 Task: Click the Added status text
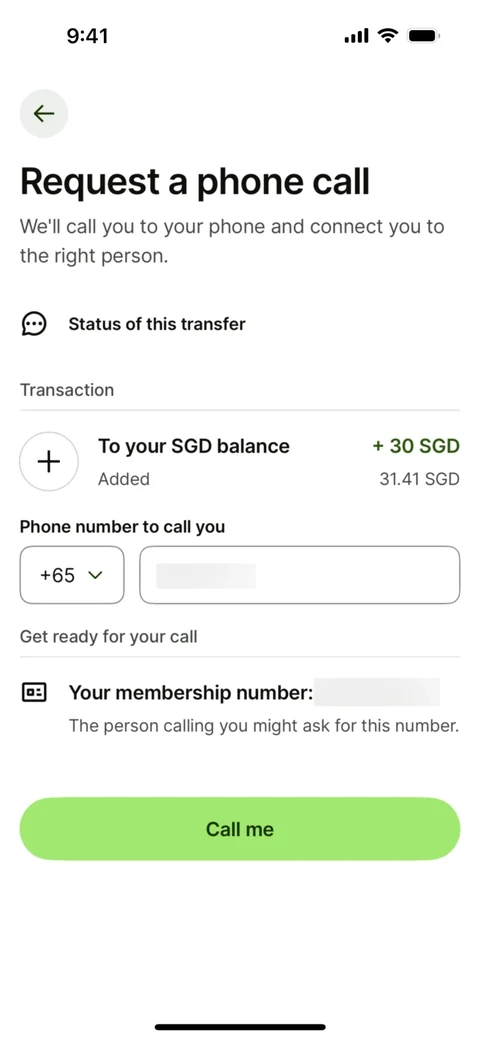pos(124,479)
